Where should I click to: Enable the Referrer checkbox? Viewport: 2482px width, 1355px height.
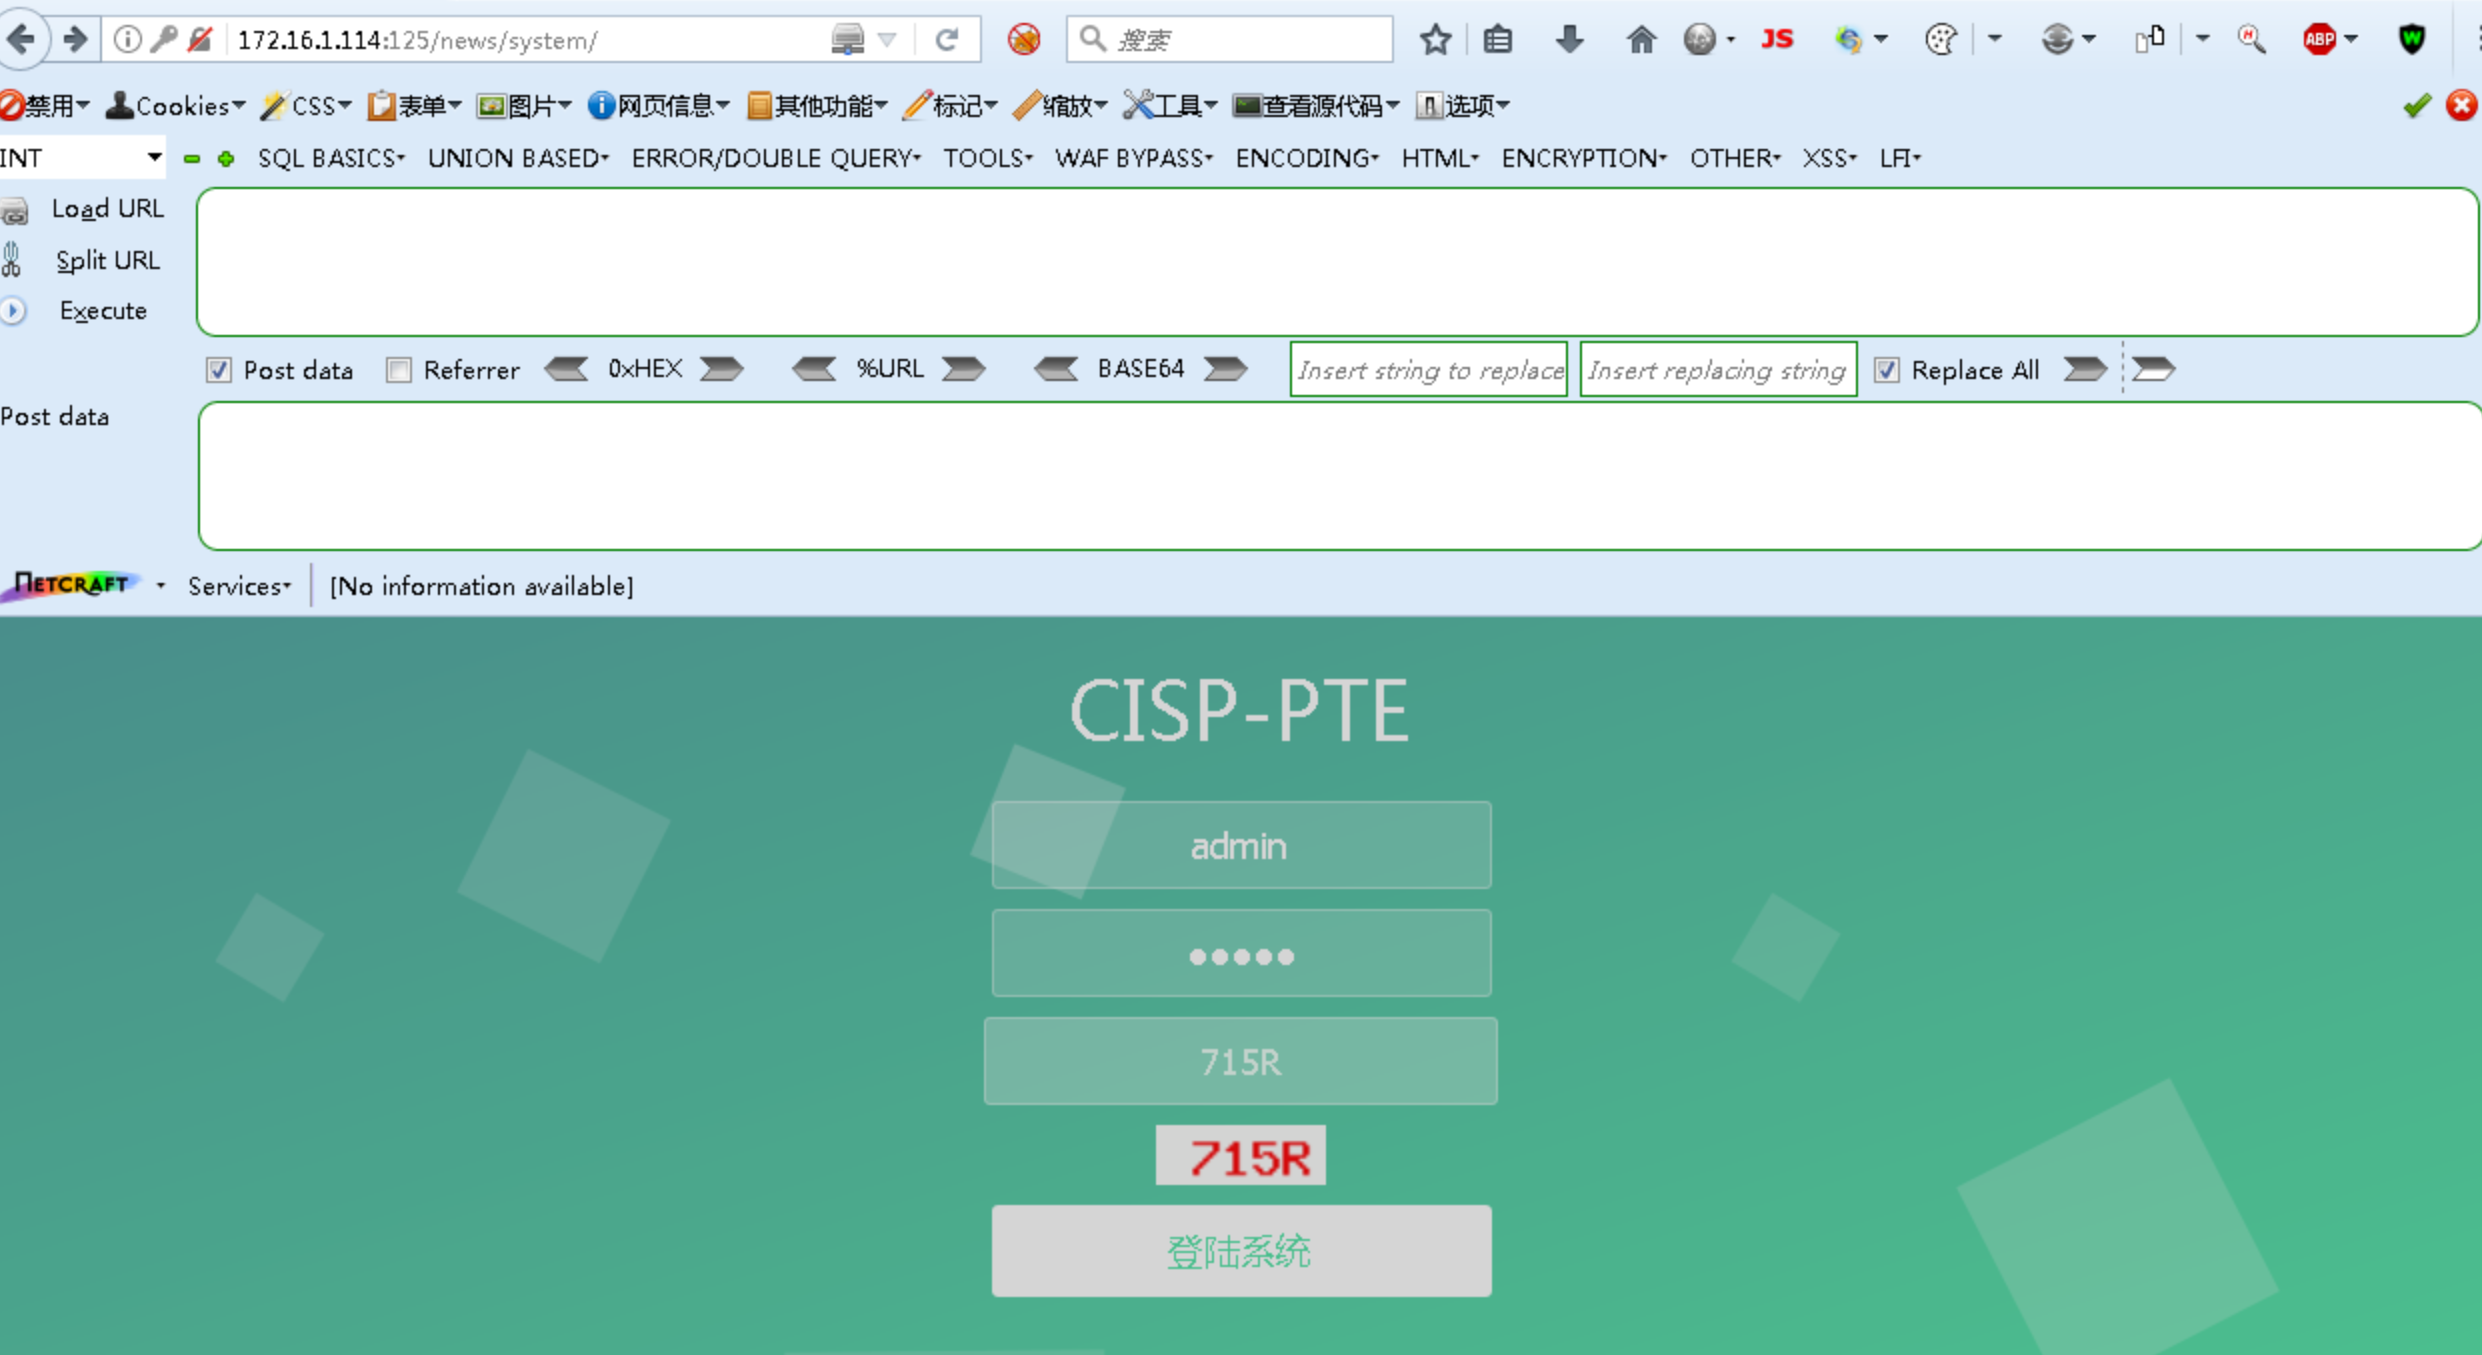tap(399, 370)
